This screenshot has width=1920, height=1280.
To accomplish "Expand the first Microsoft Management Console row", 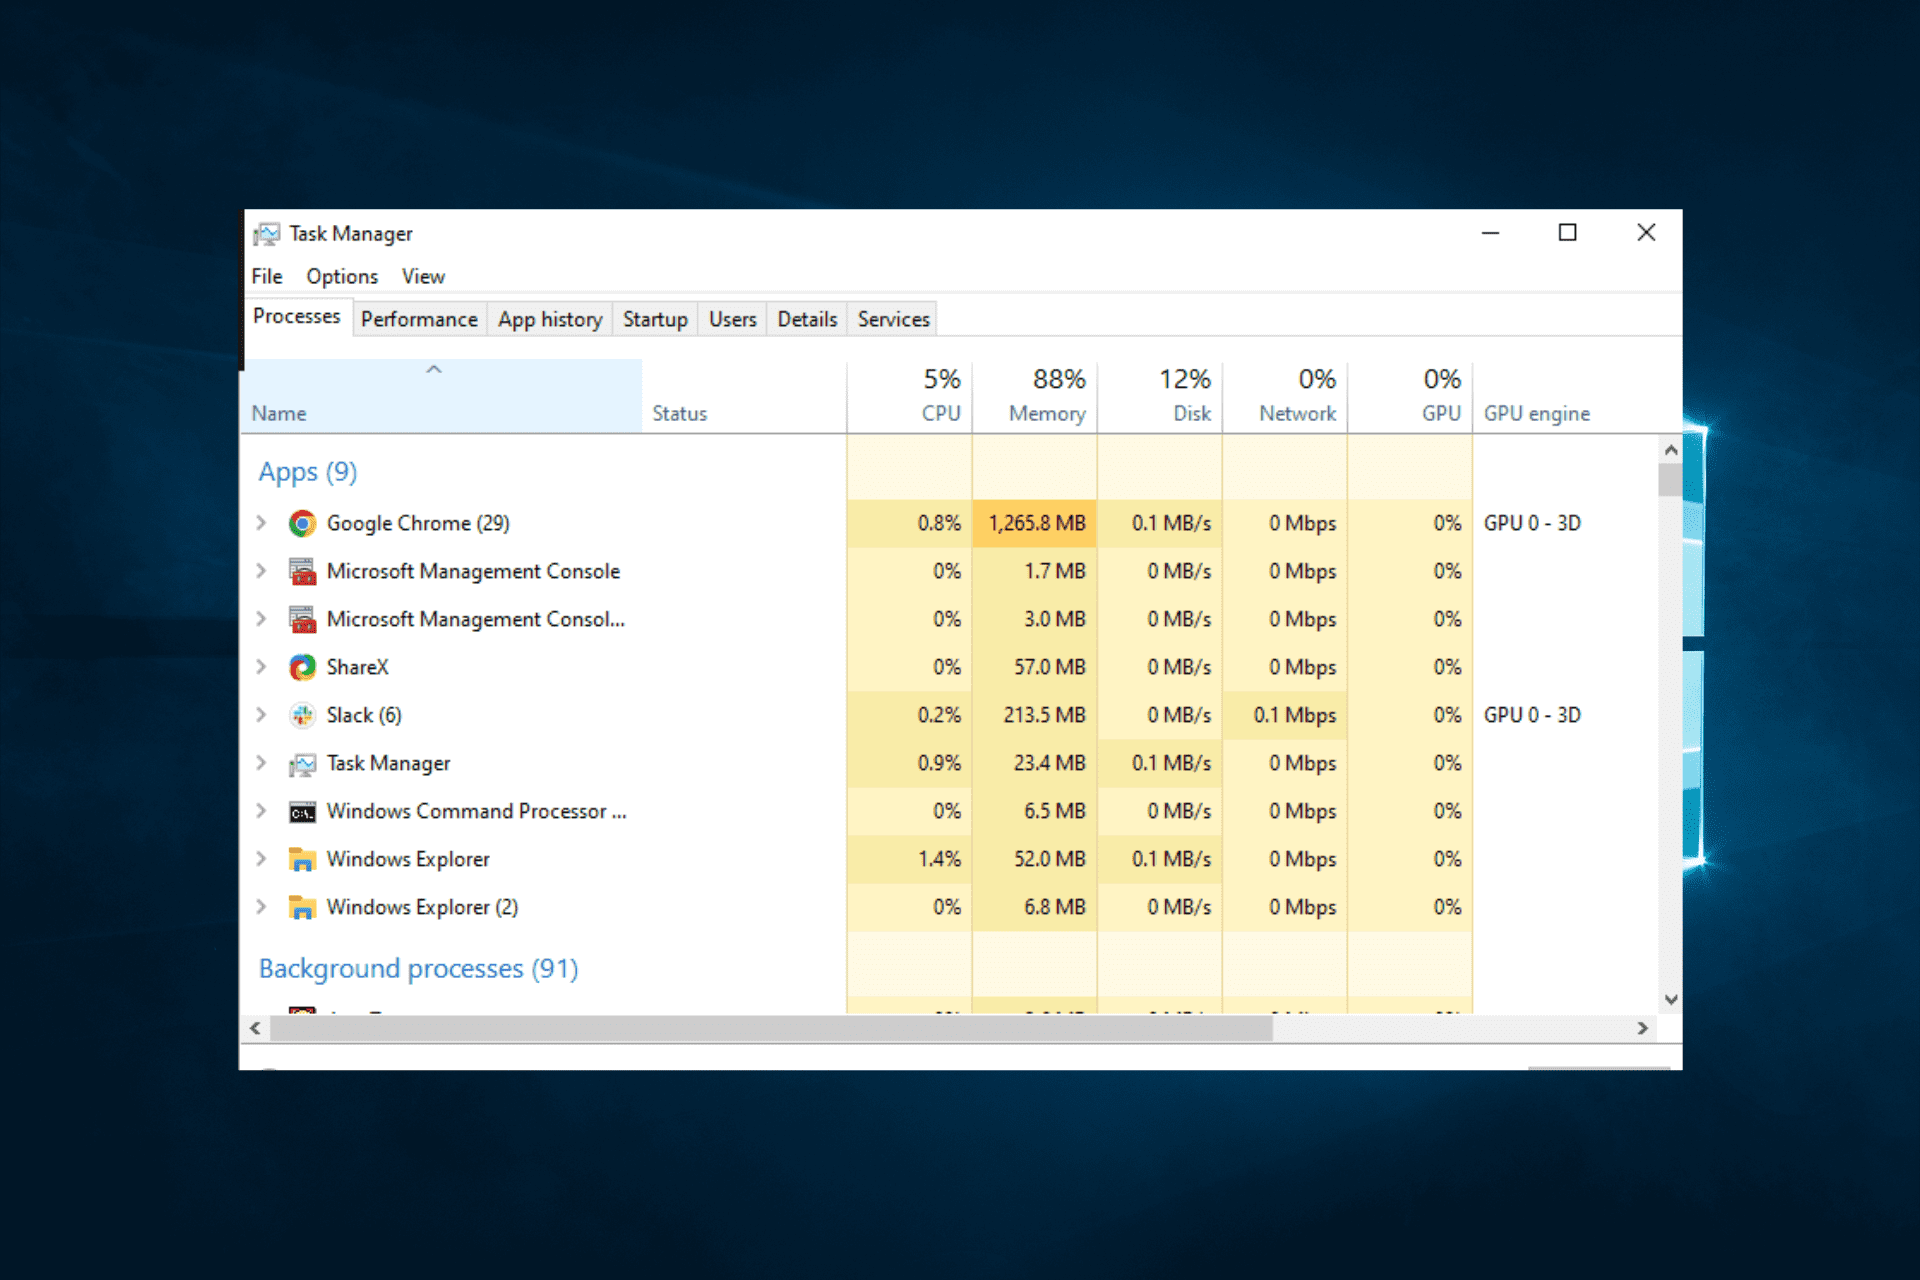I will 261,571.
